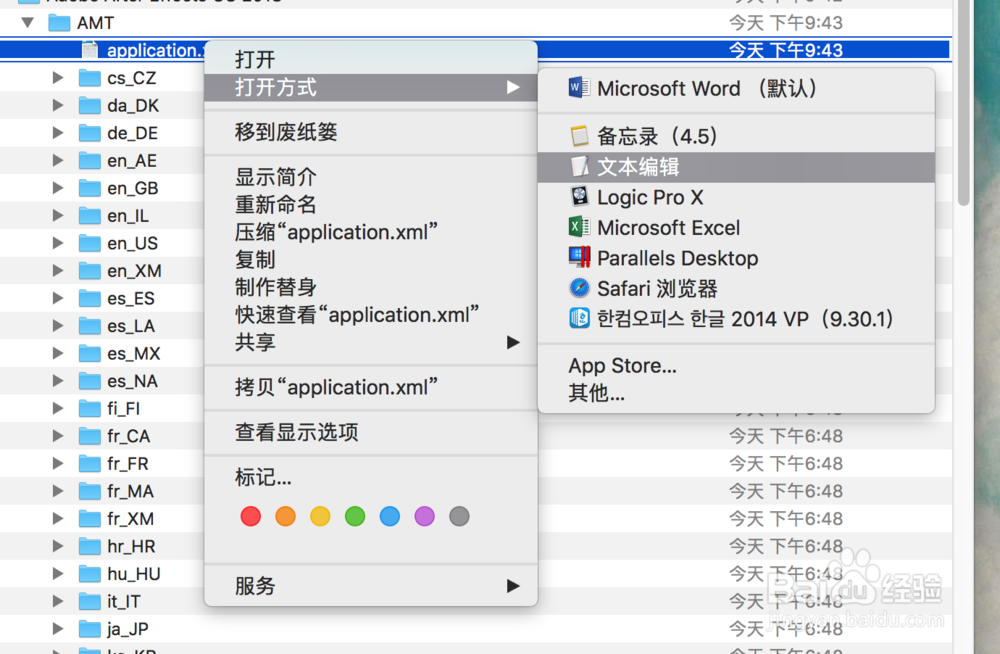Viewport: 1000px width, 654px height.
Task: Expand the es_NA folder triangle
Action: [58, 381]
